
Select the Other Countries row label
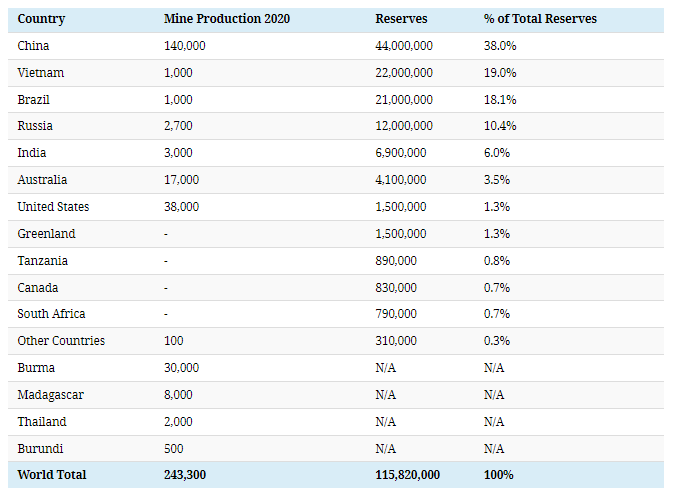click(61, 341)
